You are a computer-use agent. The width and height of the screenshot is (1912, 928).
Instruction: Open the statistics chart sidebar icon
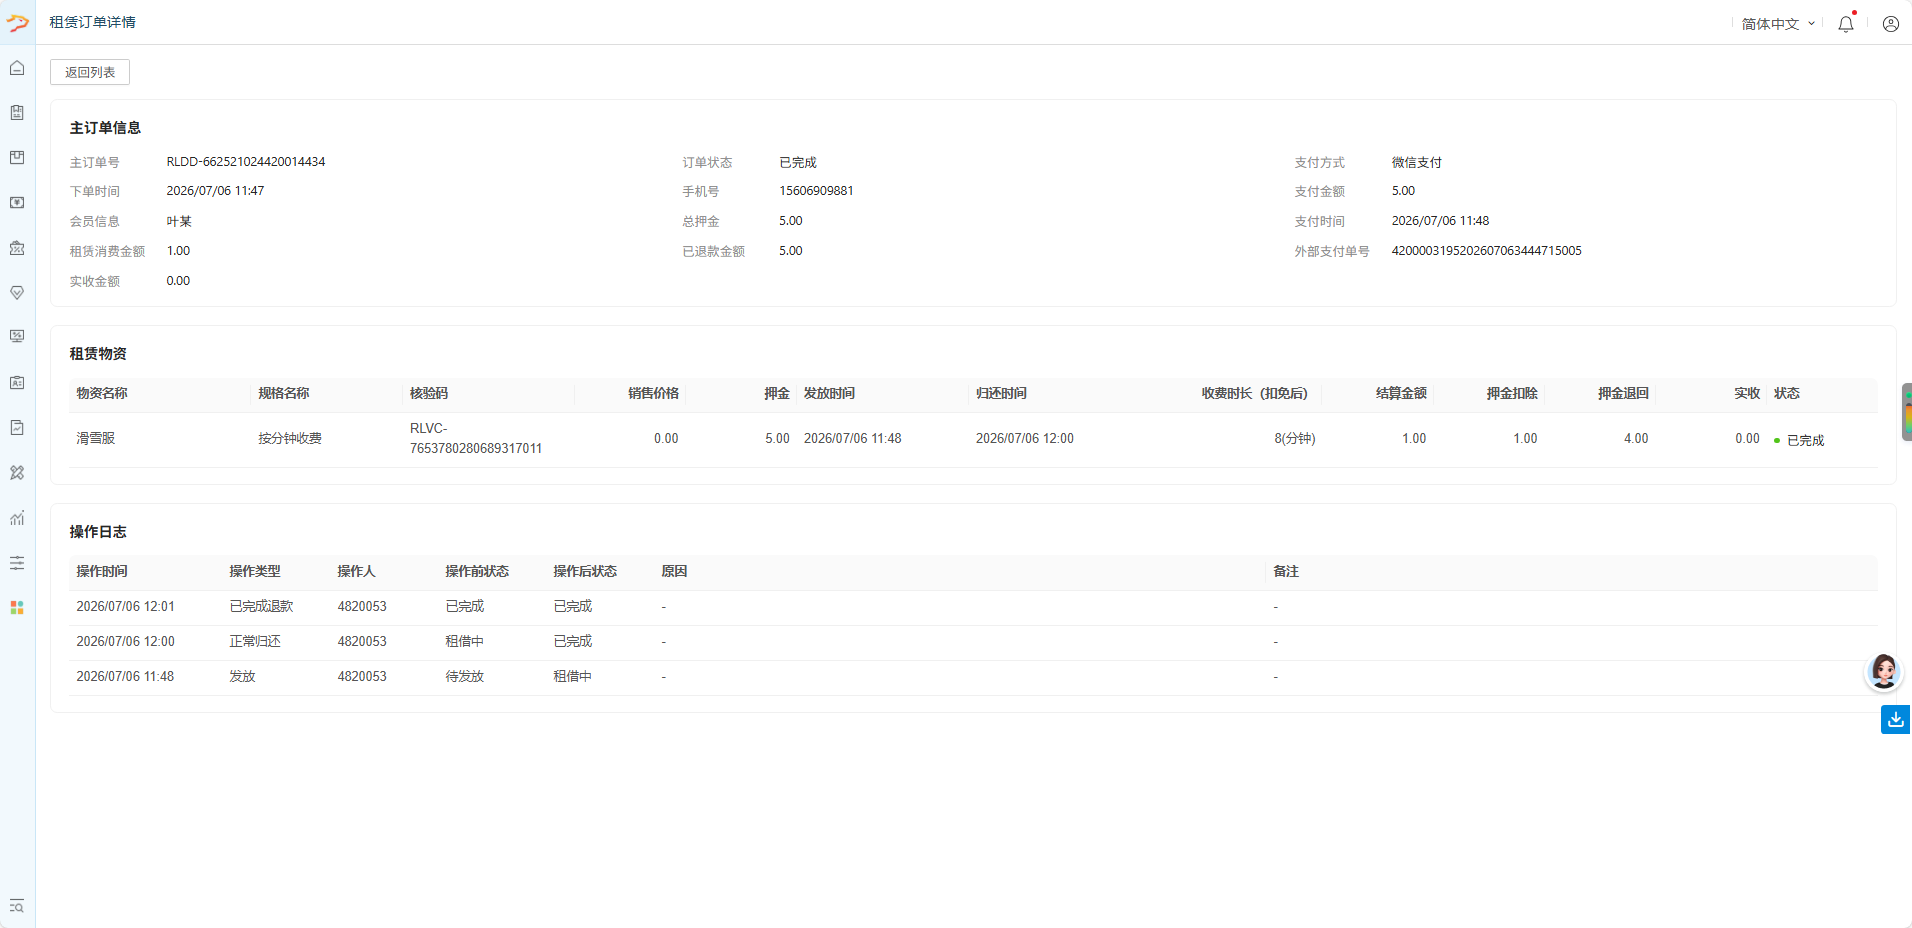(x=17, y=518)
